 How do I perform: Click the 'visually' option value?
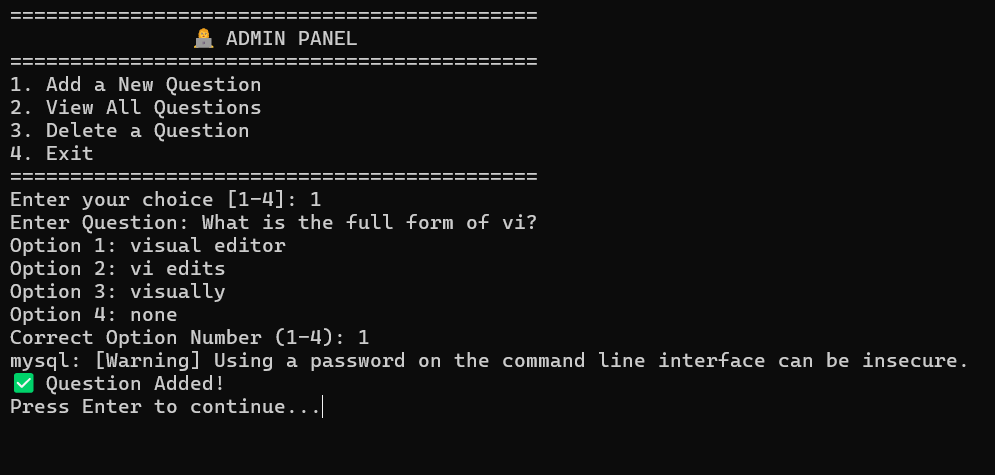pyautogui.click(x=178, y=292)
